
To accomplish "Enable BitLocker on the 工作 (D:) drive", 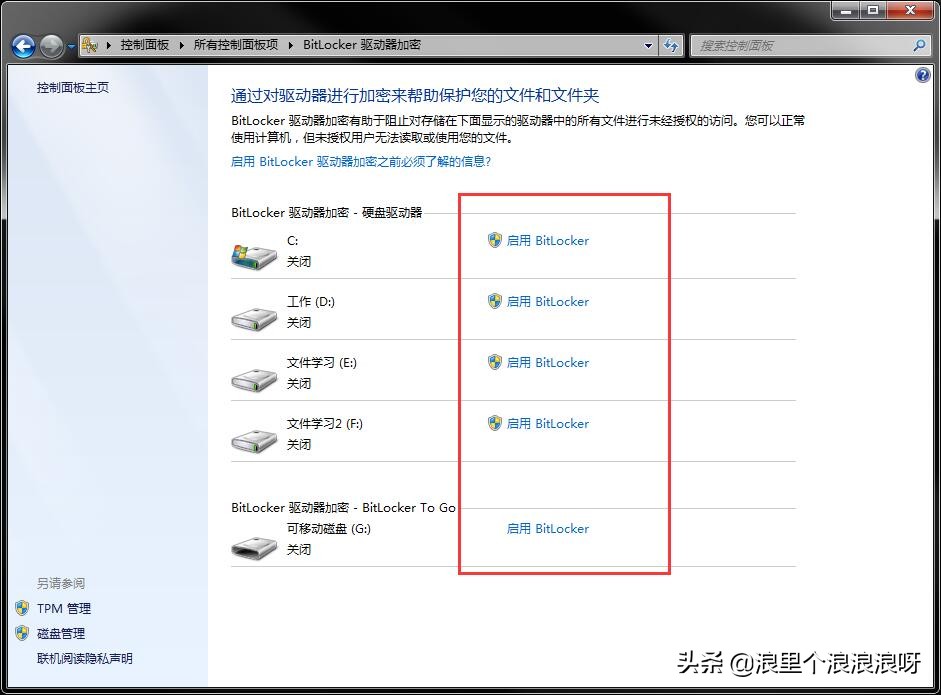I will [x=547, y=301].
